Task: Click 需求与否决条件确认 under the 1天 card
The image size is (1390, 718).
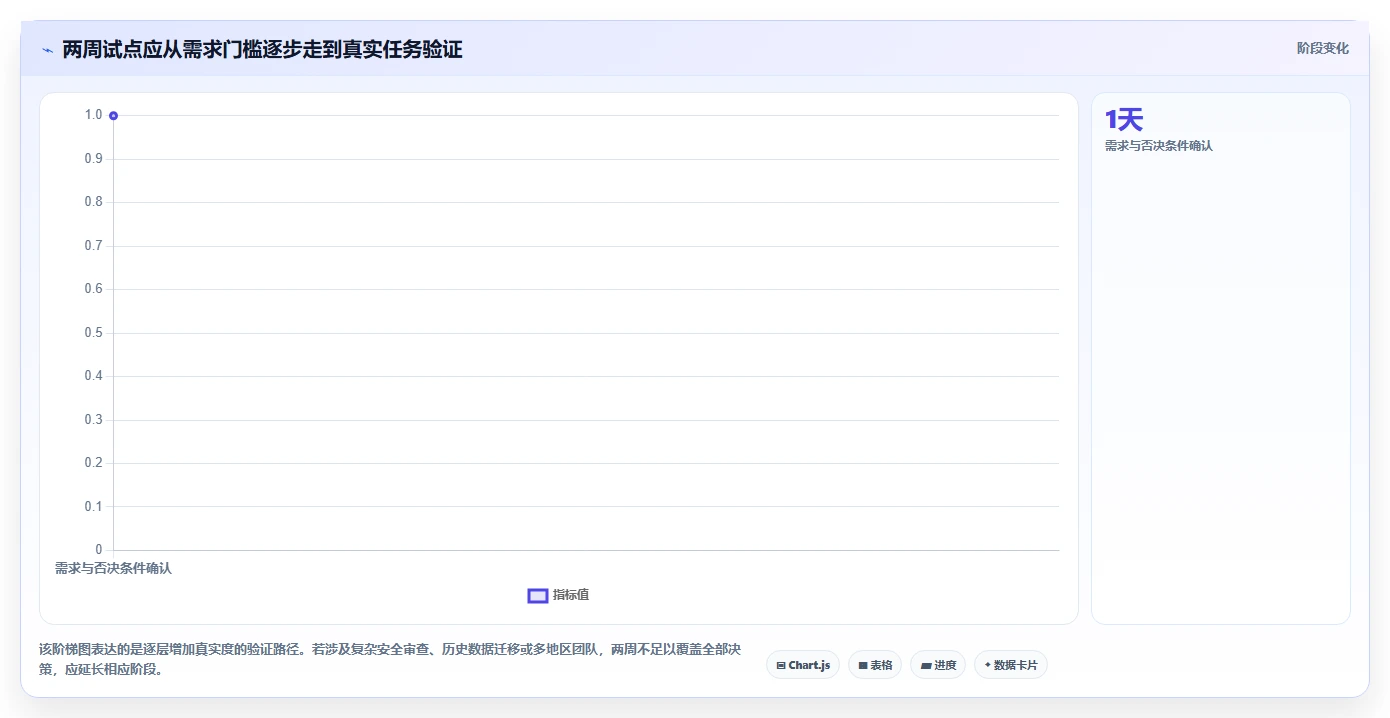Action: 1158,146
